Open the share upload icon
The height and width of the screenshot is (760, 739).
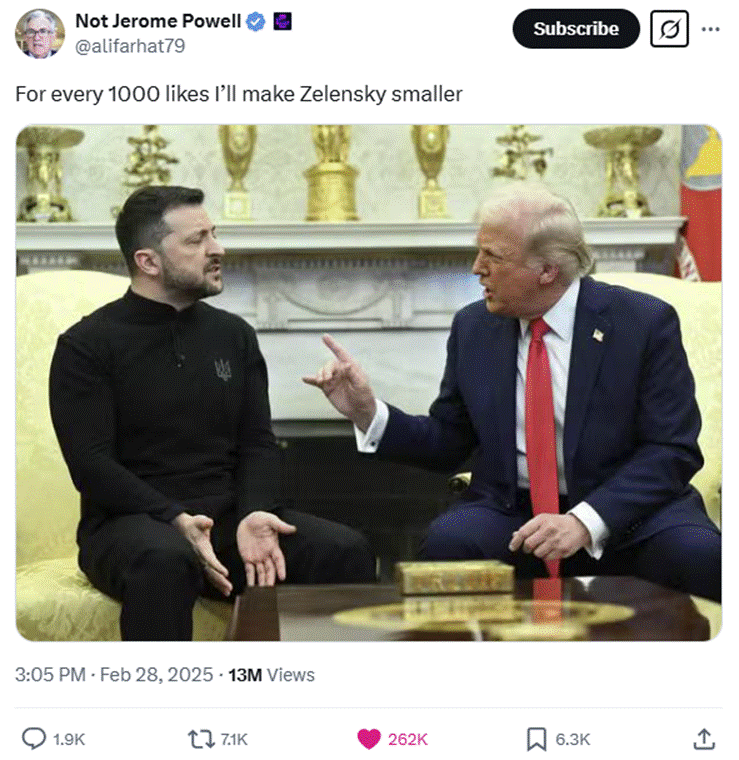coord(704,739)
